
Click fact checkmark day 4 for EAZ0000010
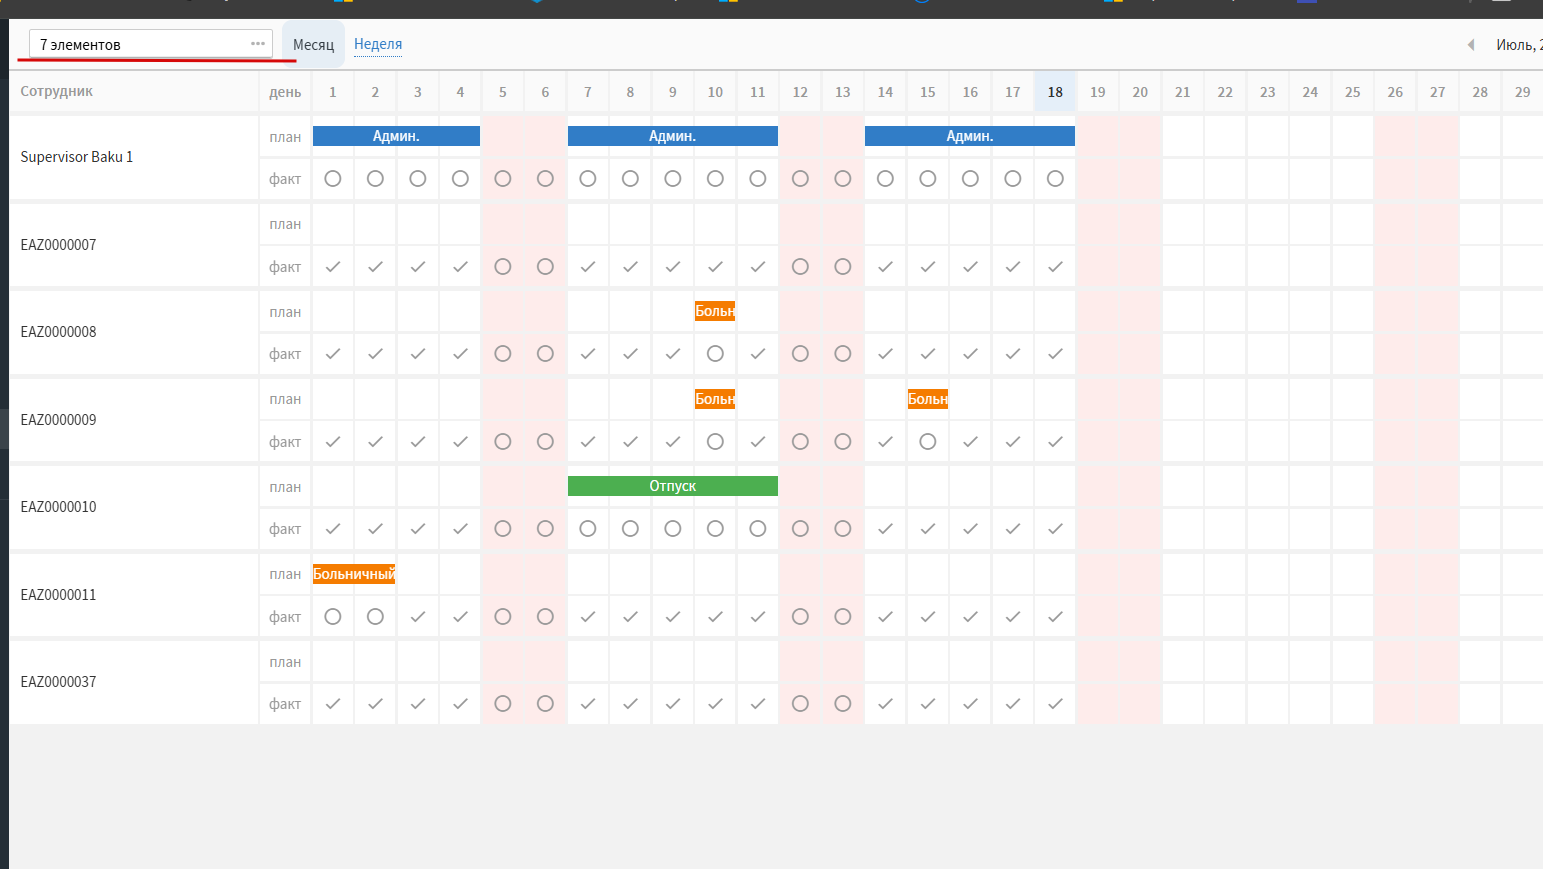(x=460, y=529)
